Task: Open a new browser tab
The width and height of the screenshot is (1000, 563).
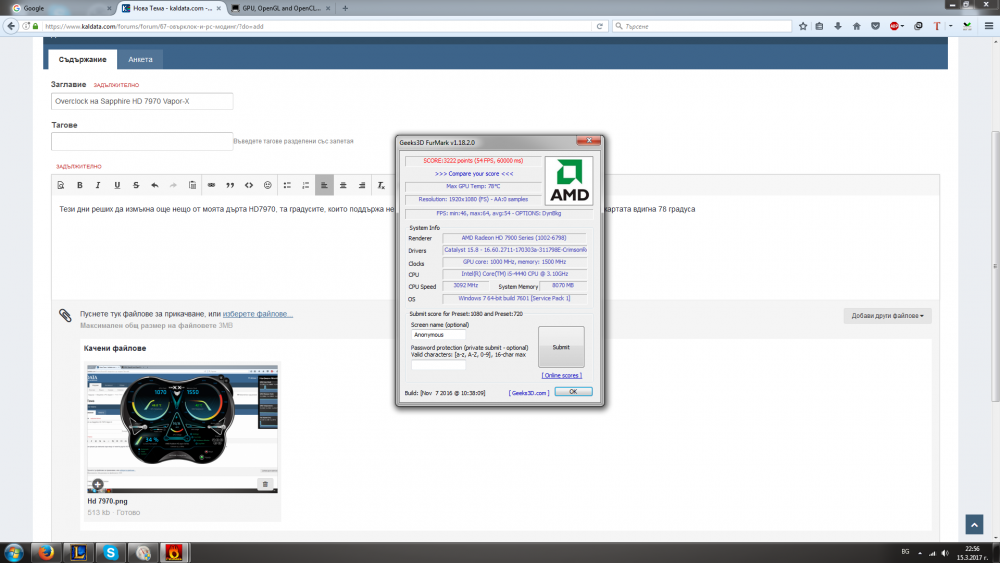Action: (345, 8)
